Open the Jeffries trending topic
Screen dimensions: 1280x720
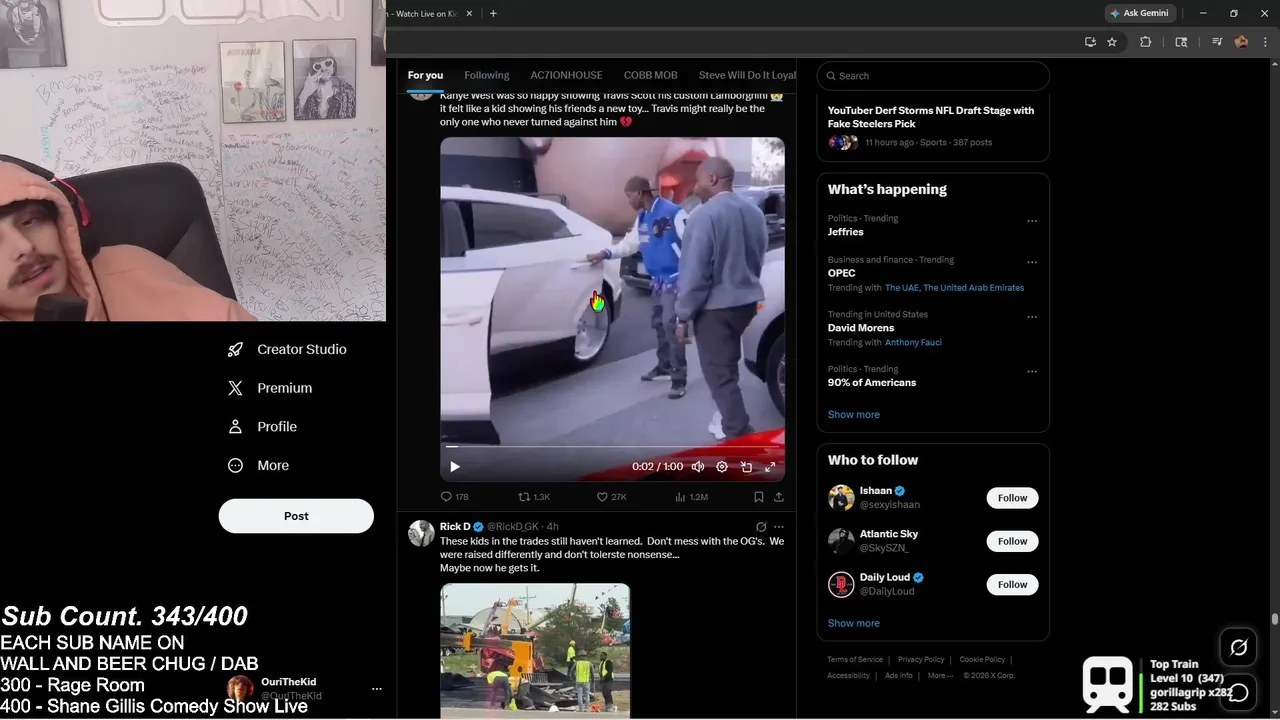[845, 232]
